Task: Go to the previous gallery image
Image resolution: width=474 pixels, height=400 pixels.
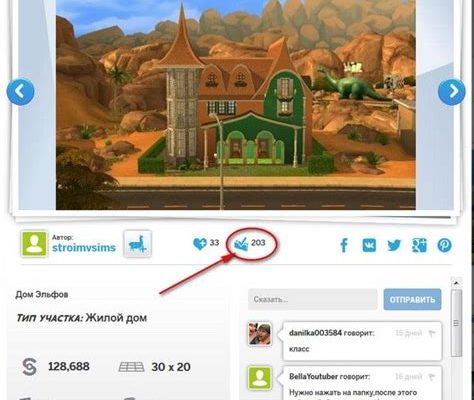Action: click(20, 91)
